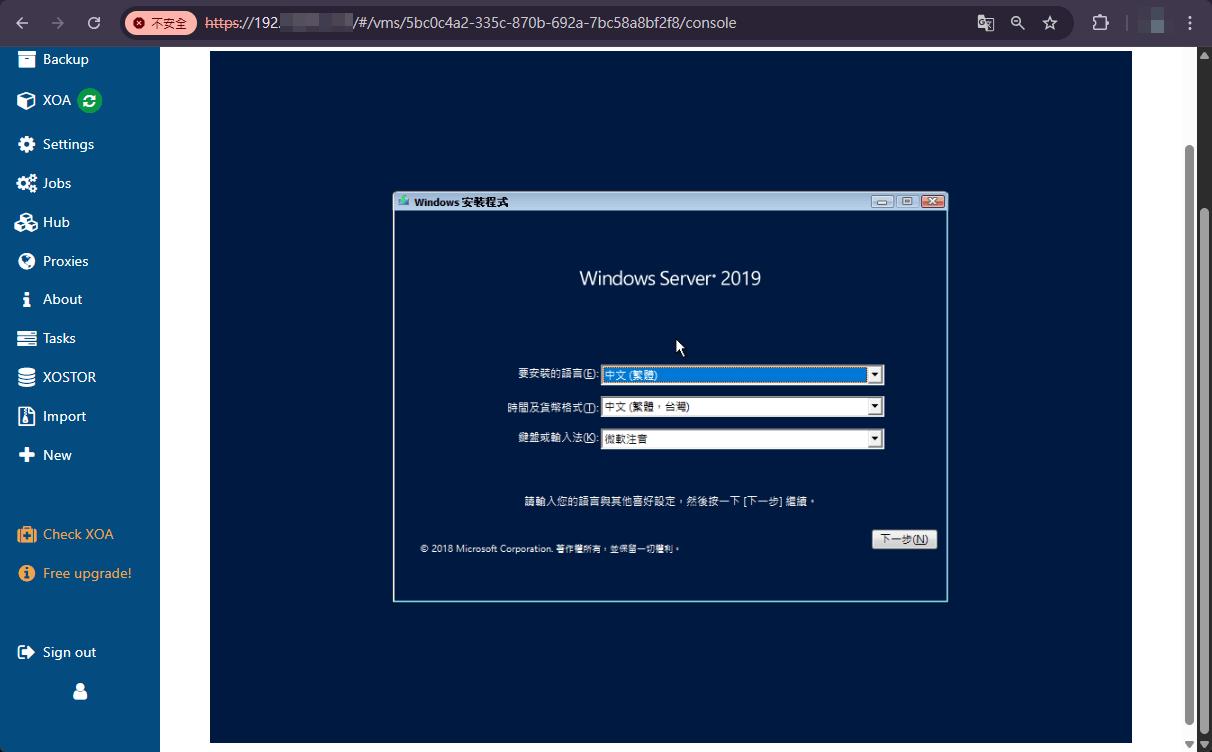Screen dimensions: 1212x752
Task: Click the Tasks list icon
Action: point(26,338)
